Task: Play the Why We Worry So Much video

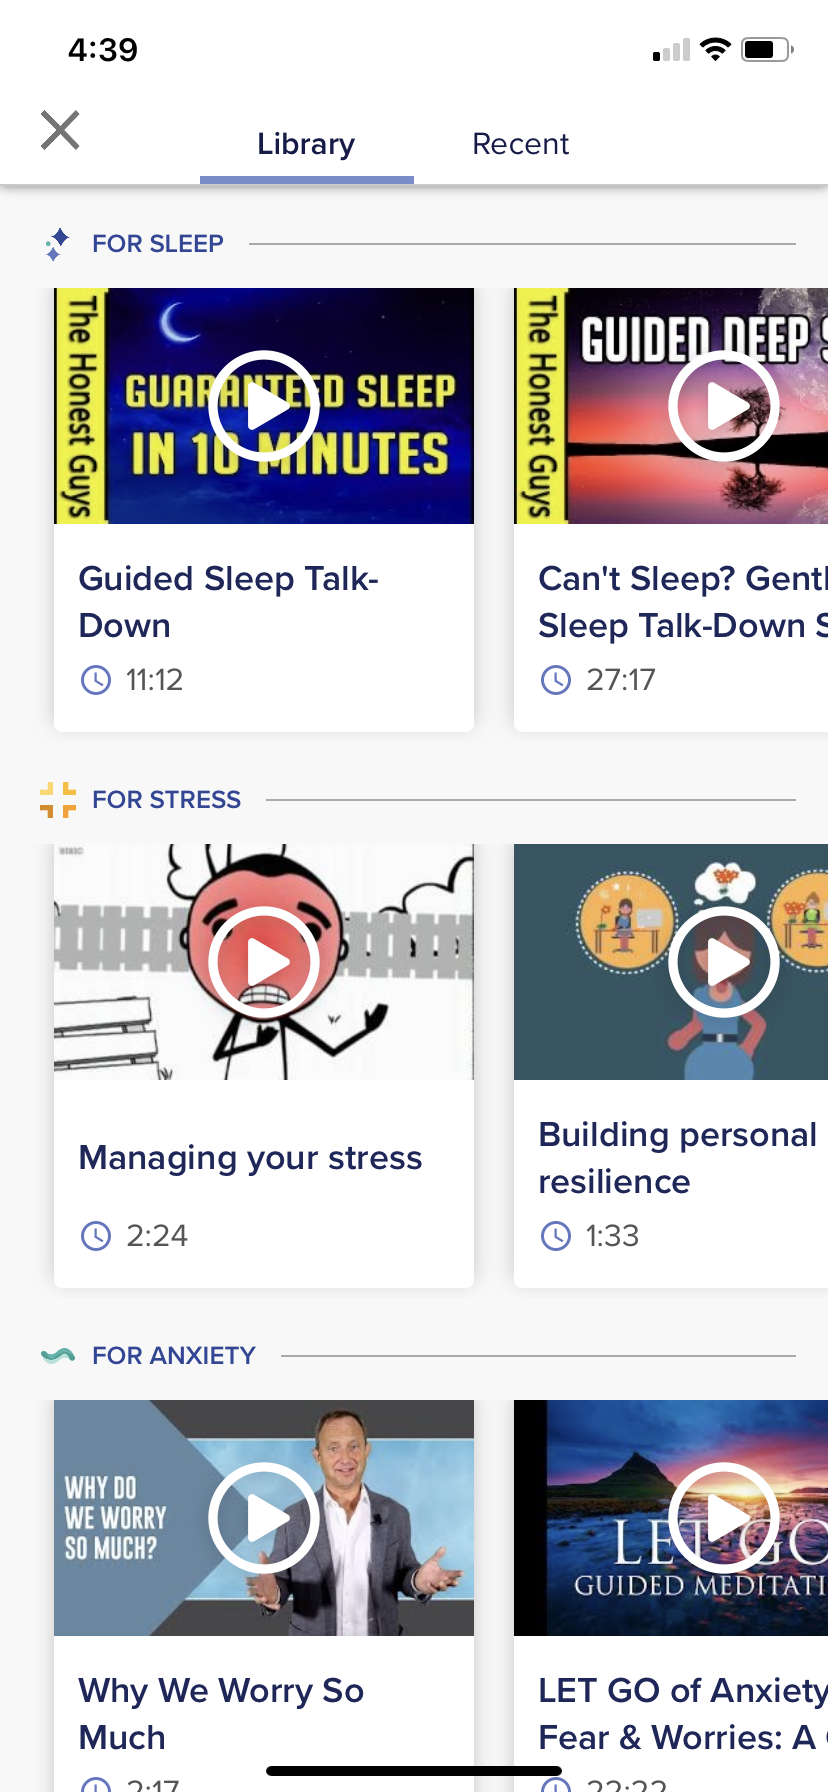Action: click(x=264, y=1518)
